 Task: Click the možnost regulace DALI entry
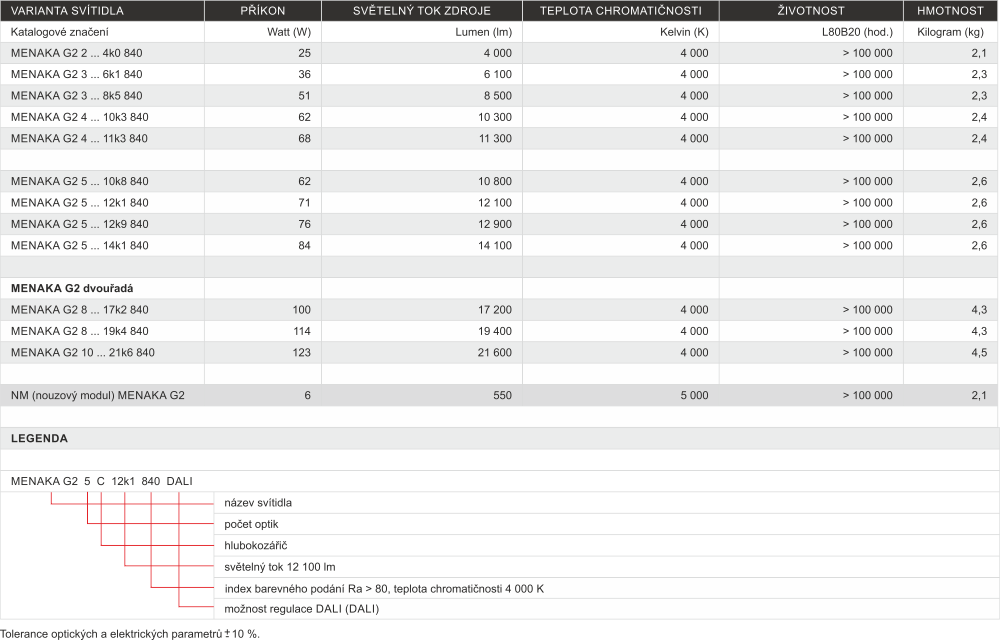302,609
